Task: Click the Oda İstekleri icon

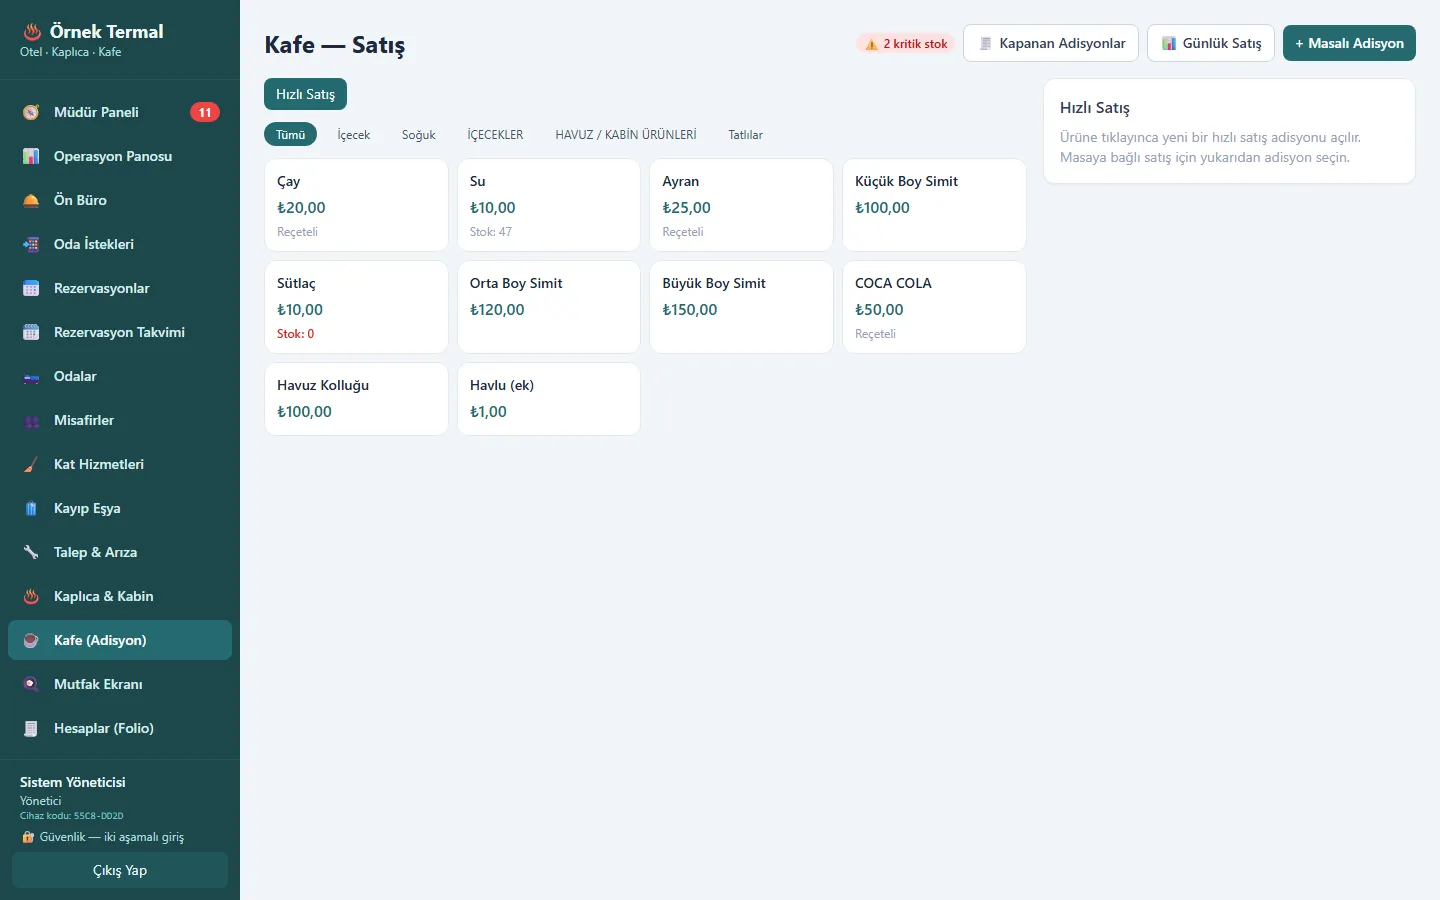Action: tap(31, 244)
